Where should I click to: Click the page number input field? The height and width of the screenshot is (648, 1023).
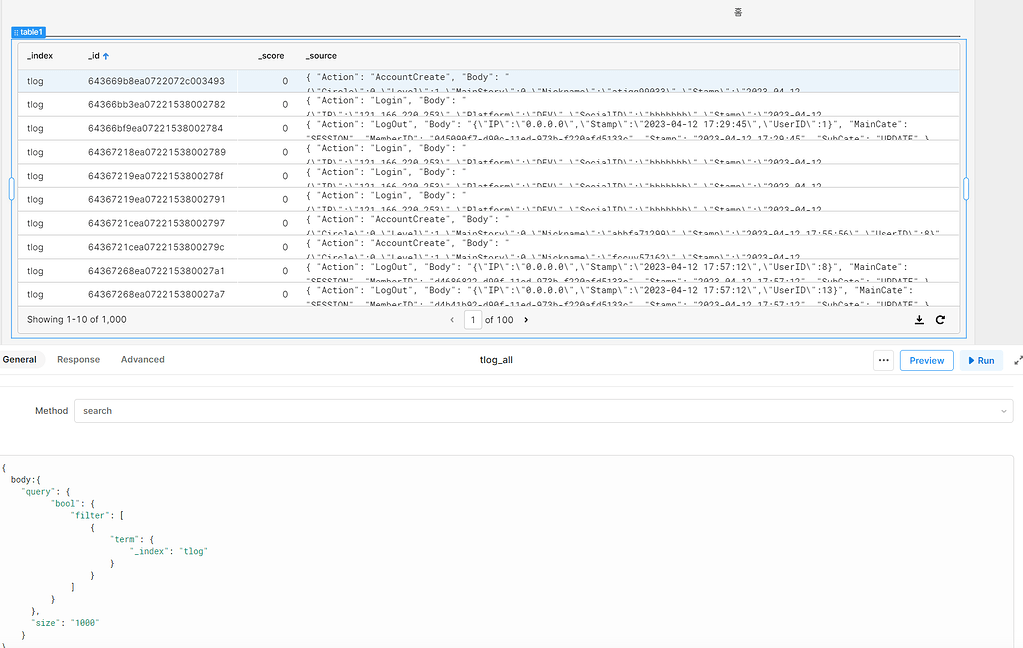[471, 319]
